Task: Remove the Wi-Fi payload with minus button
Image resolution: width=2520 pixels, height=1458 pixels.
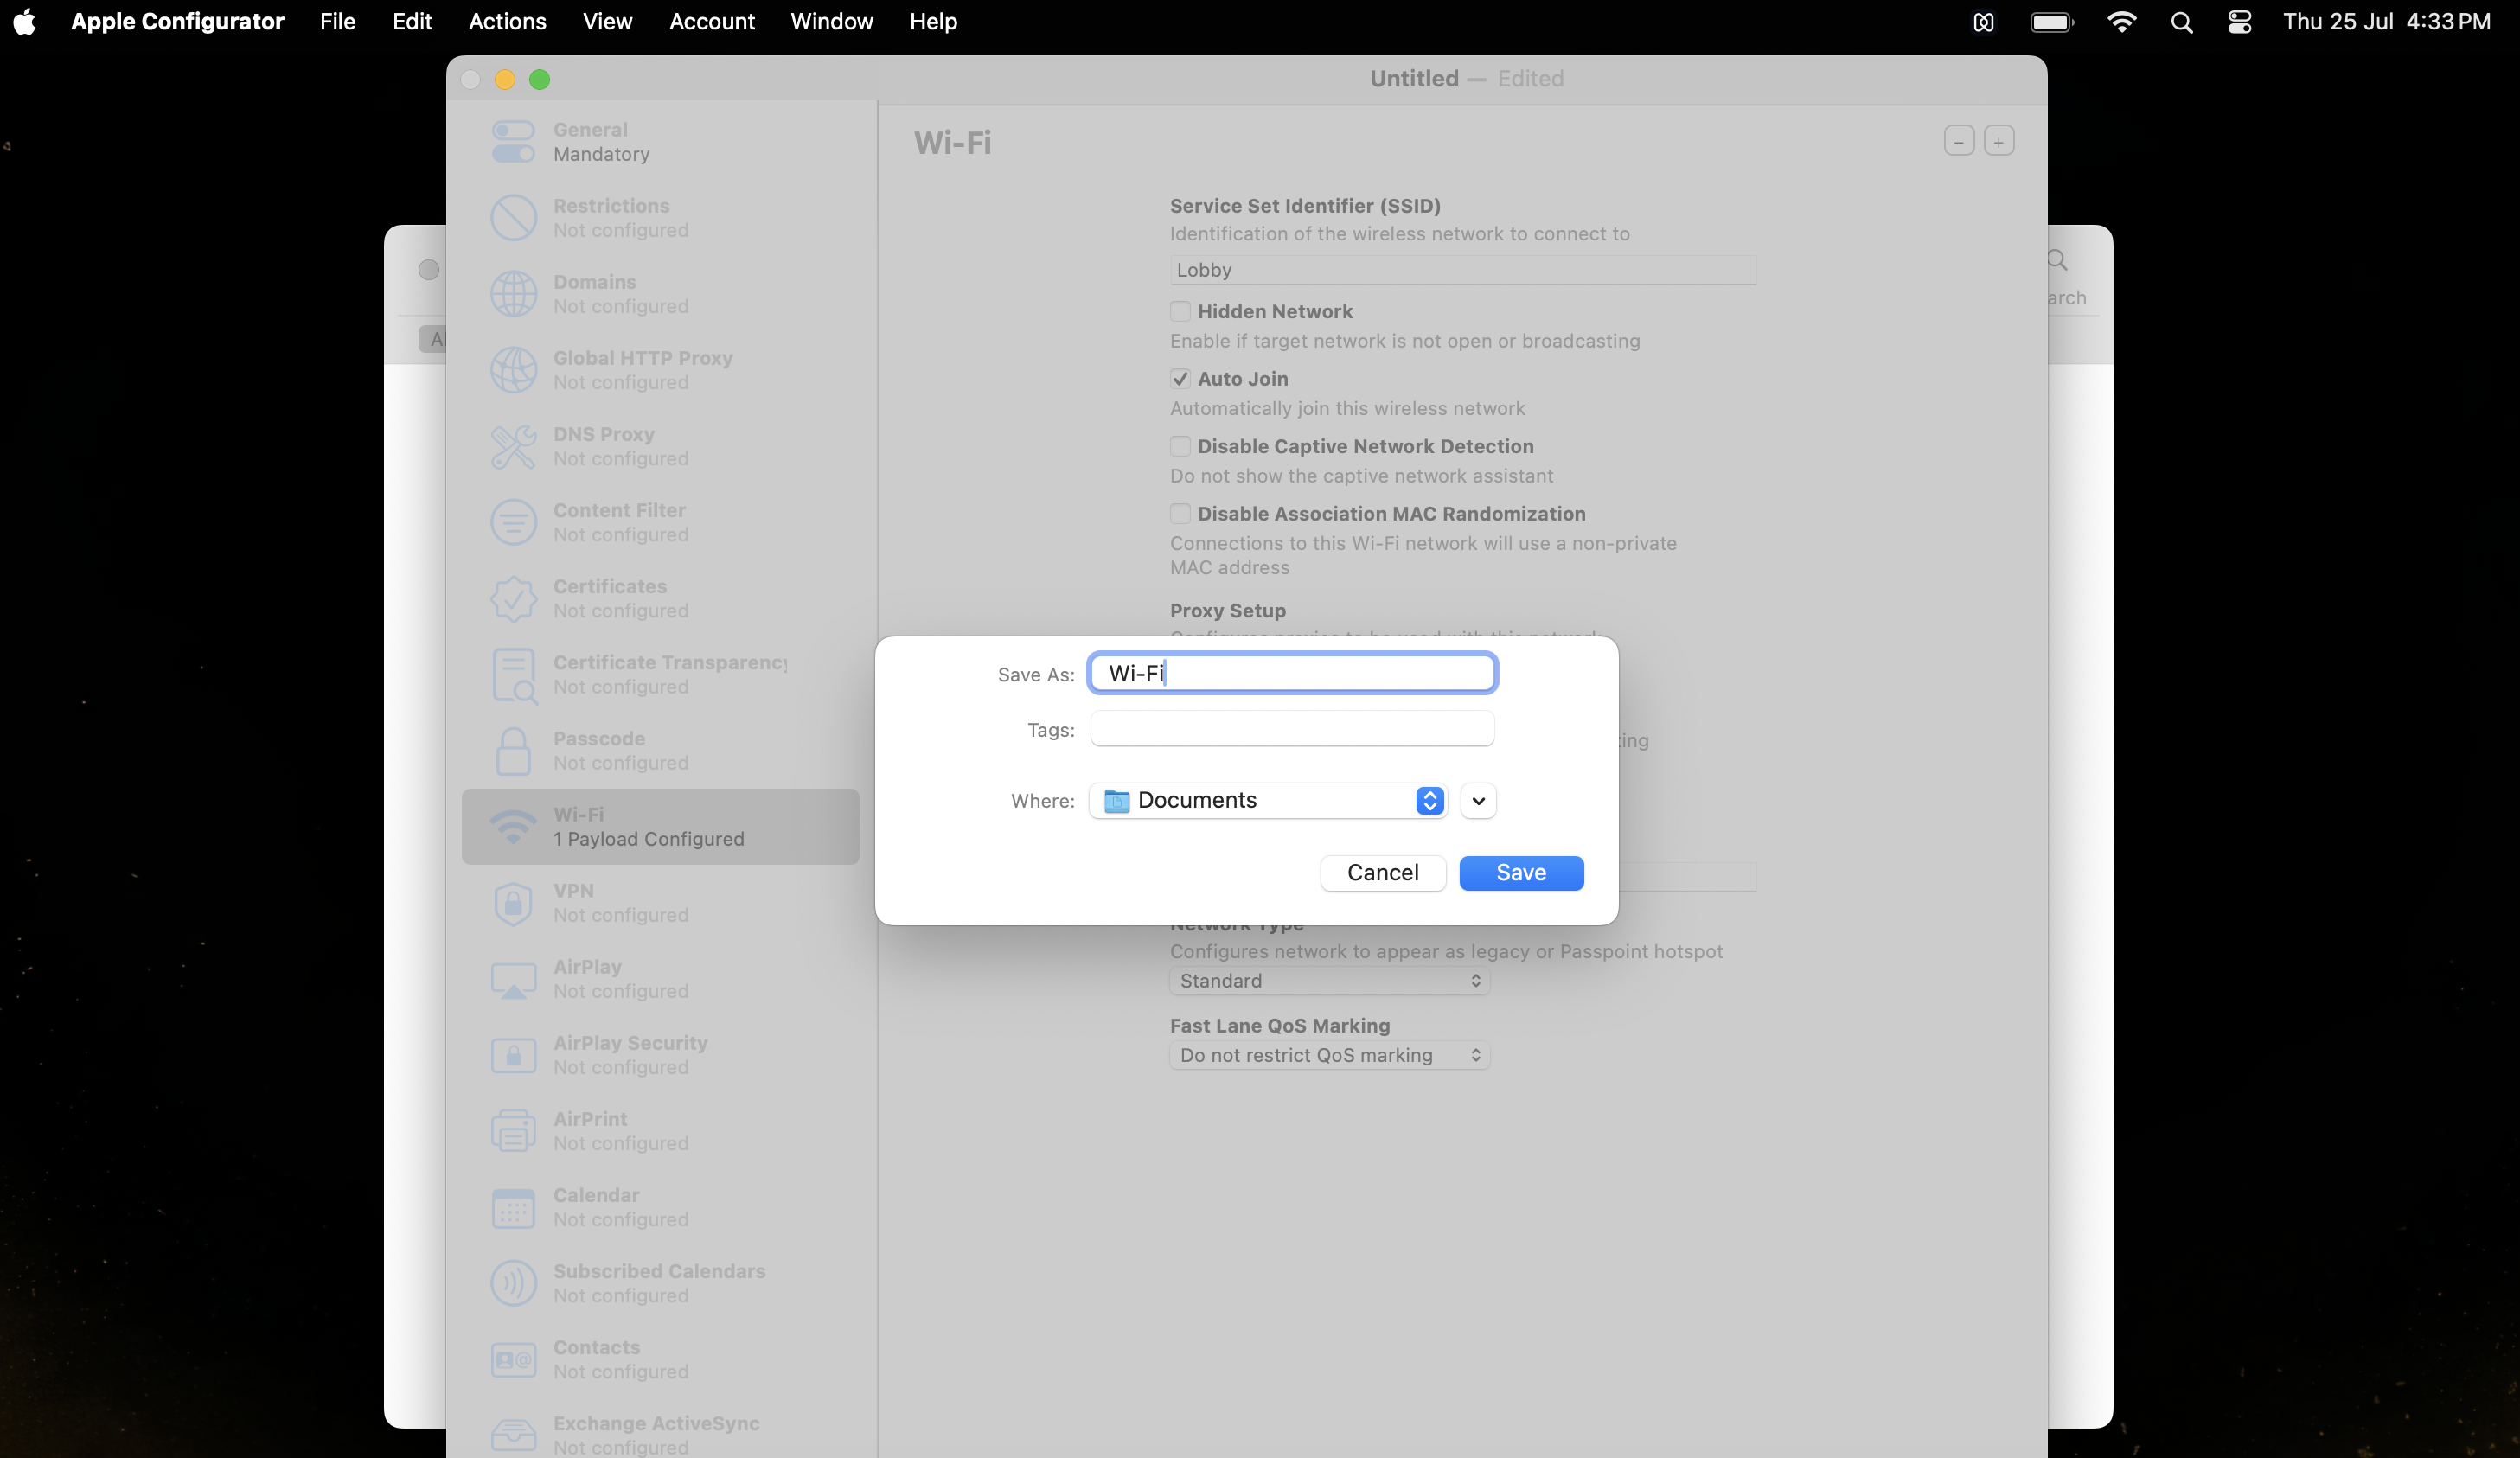Action: point(1958,142)
